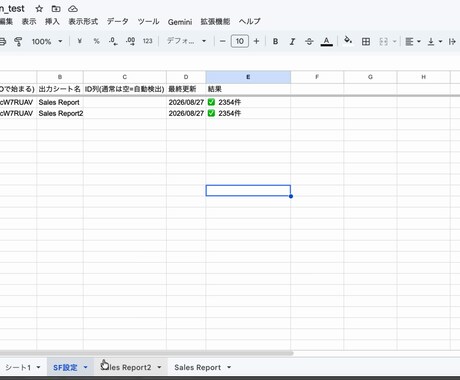Check the cloud save status icon
The image size is (460, 380).
click(x=73, y=9)
